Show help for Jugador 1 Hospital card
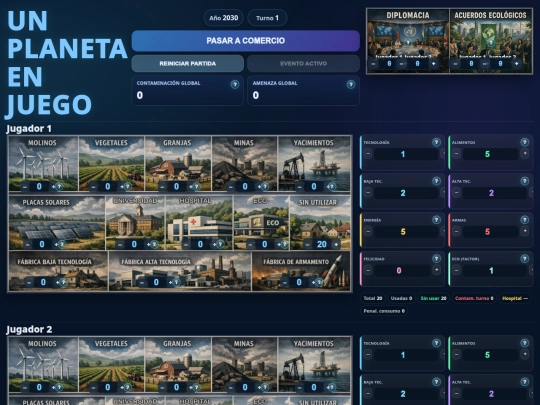Screen dimensions: 540x405 tap(220, 245)
